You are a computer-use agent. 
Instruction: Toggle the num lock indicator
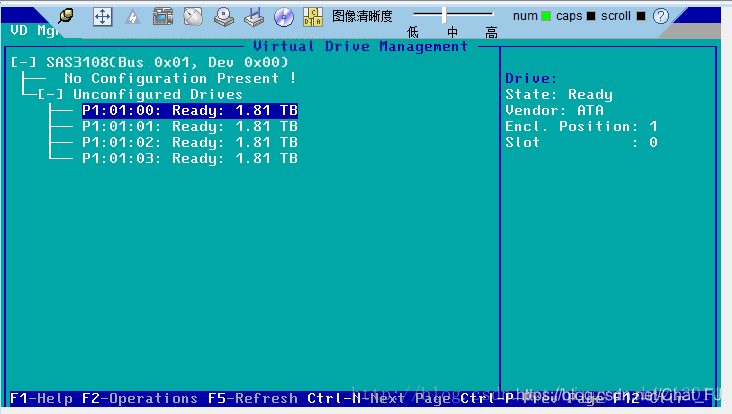[x=545, y=16]
